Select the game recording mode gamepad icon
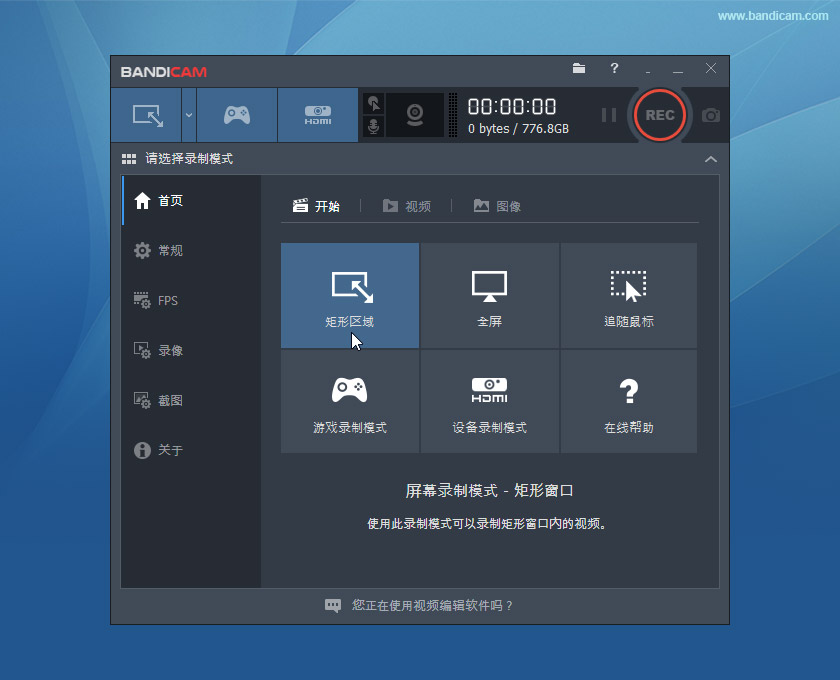This screenshot has width=840, height=680. tap(237, 114)
